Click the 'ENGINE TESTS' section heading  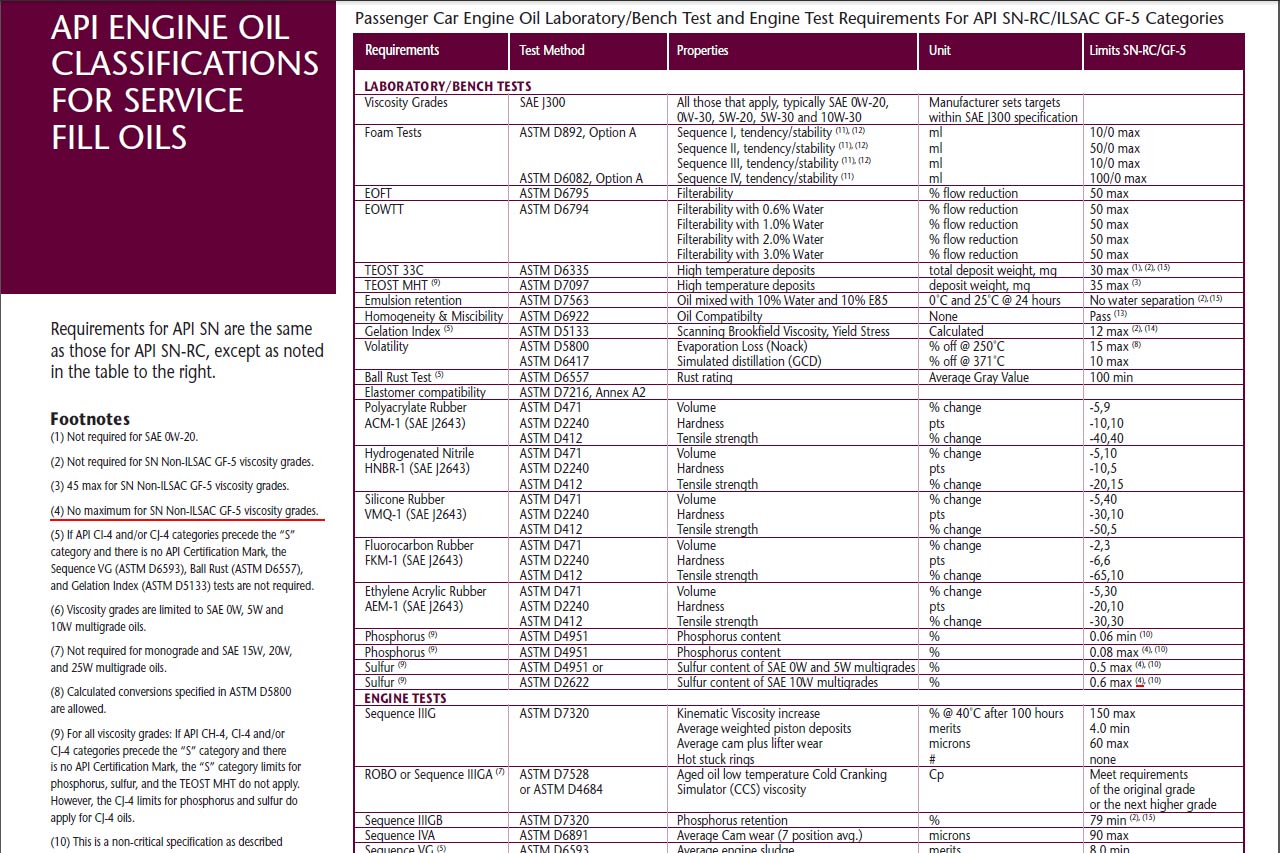pos(405,698)
